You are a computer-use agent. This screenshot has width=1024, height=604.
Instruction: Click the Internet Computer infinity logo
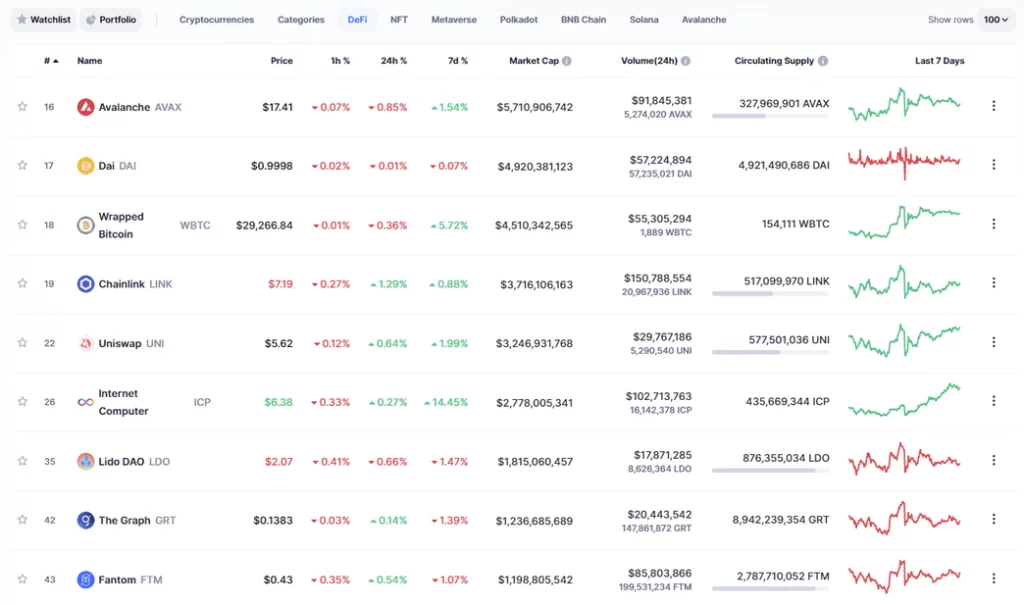point(86,402)
